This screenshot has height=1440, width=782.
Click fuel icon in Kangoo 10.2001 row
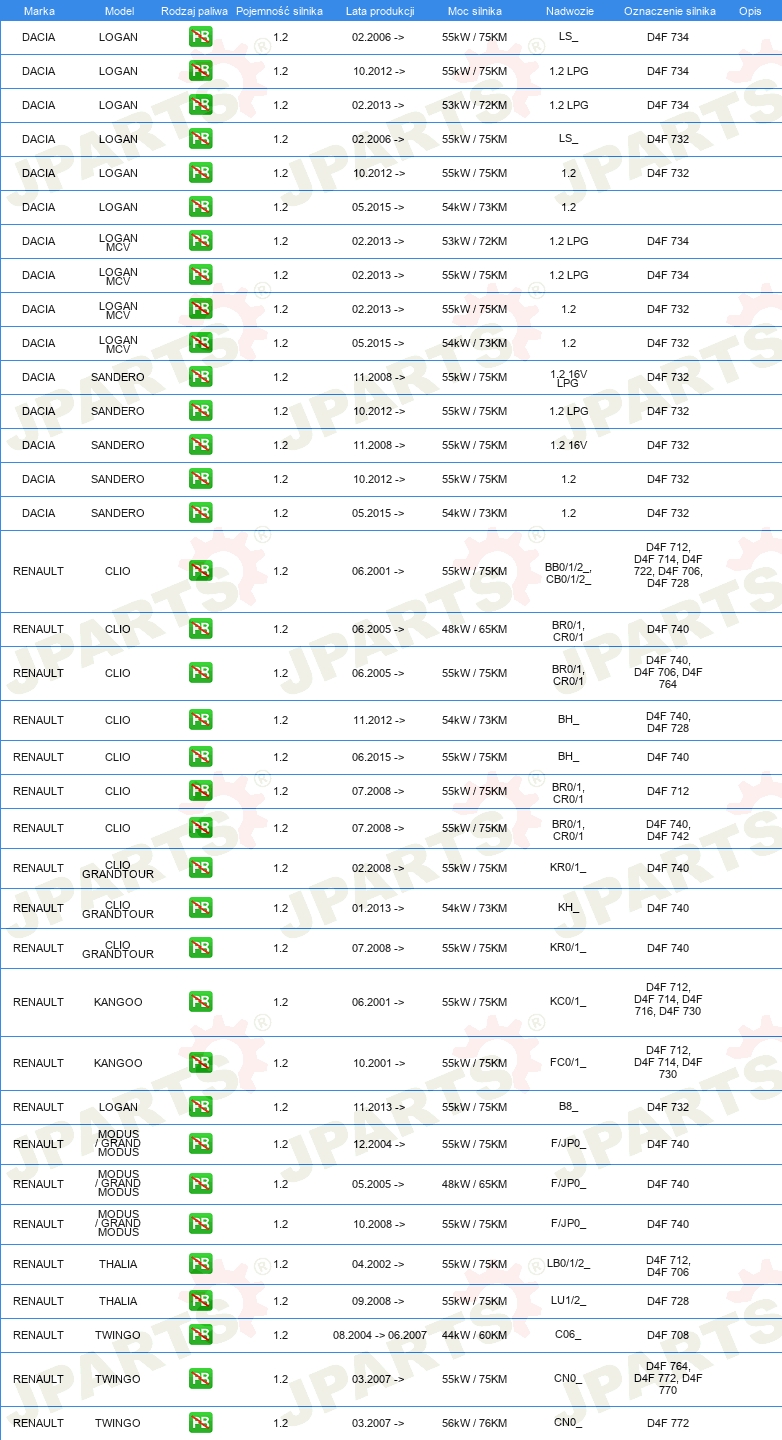point(200,1063)
